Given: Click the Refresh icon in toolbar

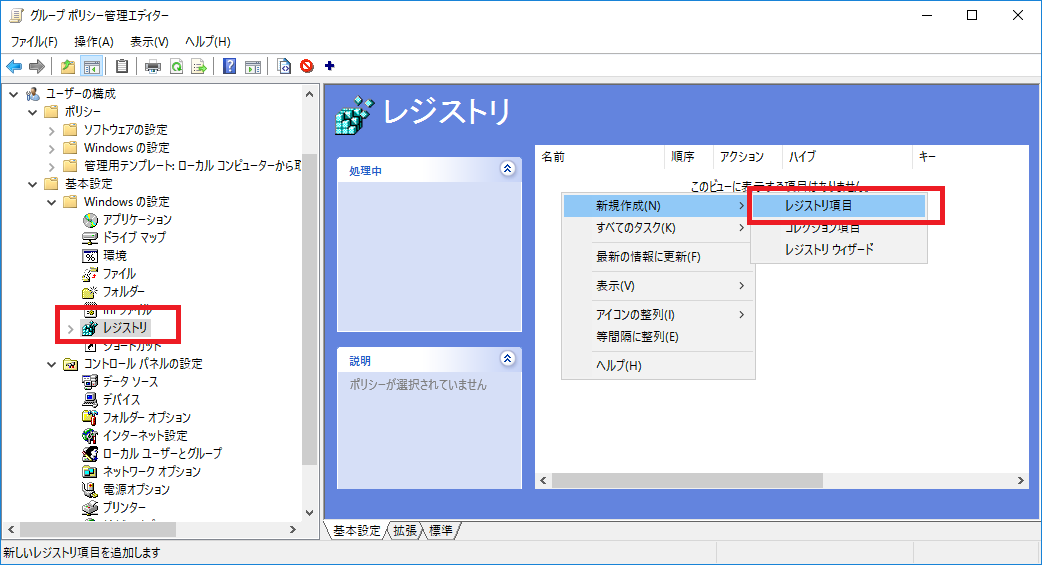Looking at the screenshot, I should point(176,67).
